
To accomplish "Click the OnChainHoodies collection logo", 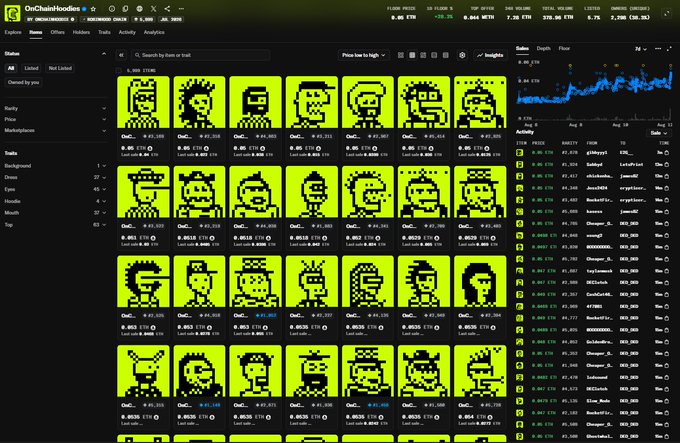I will tap(12, 13).
